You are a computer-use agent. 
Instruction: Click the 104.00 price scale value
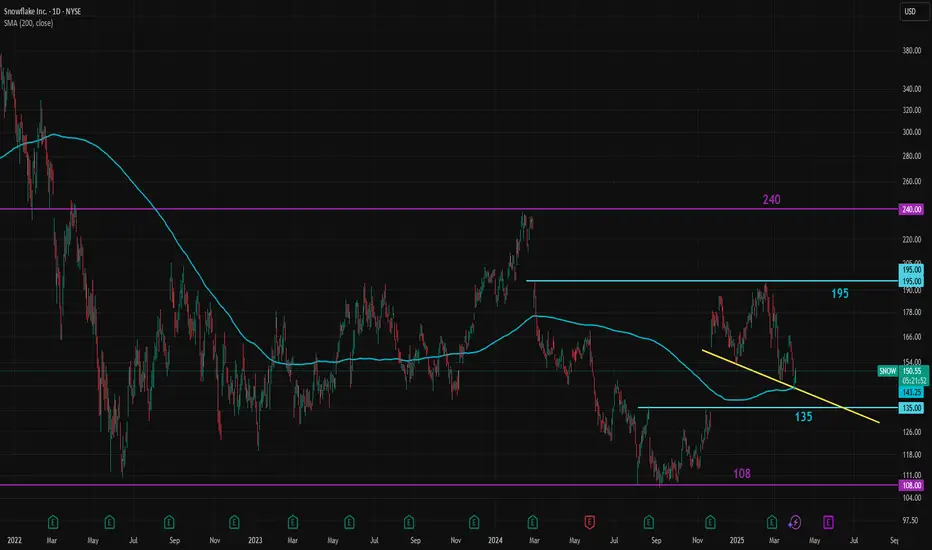point(912,498)
